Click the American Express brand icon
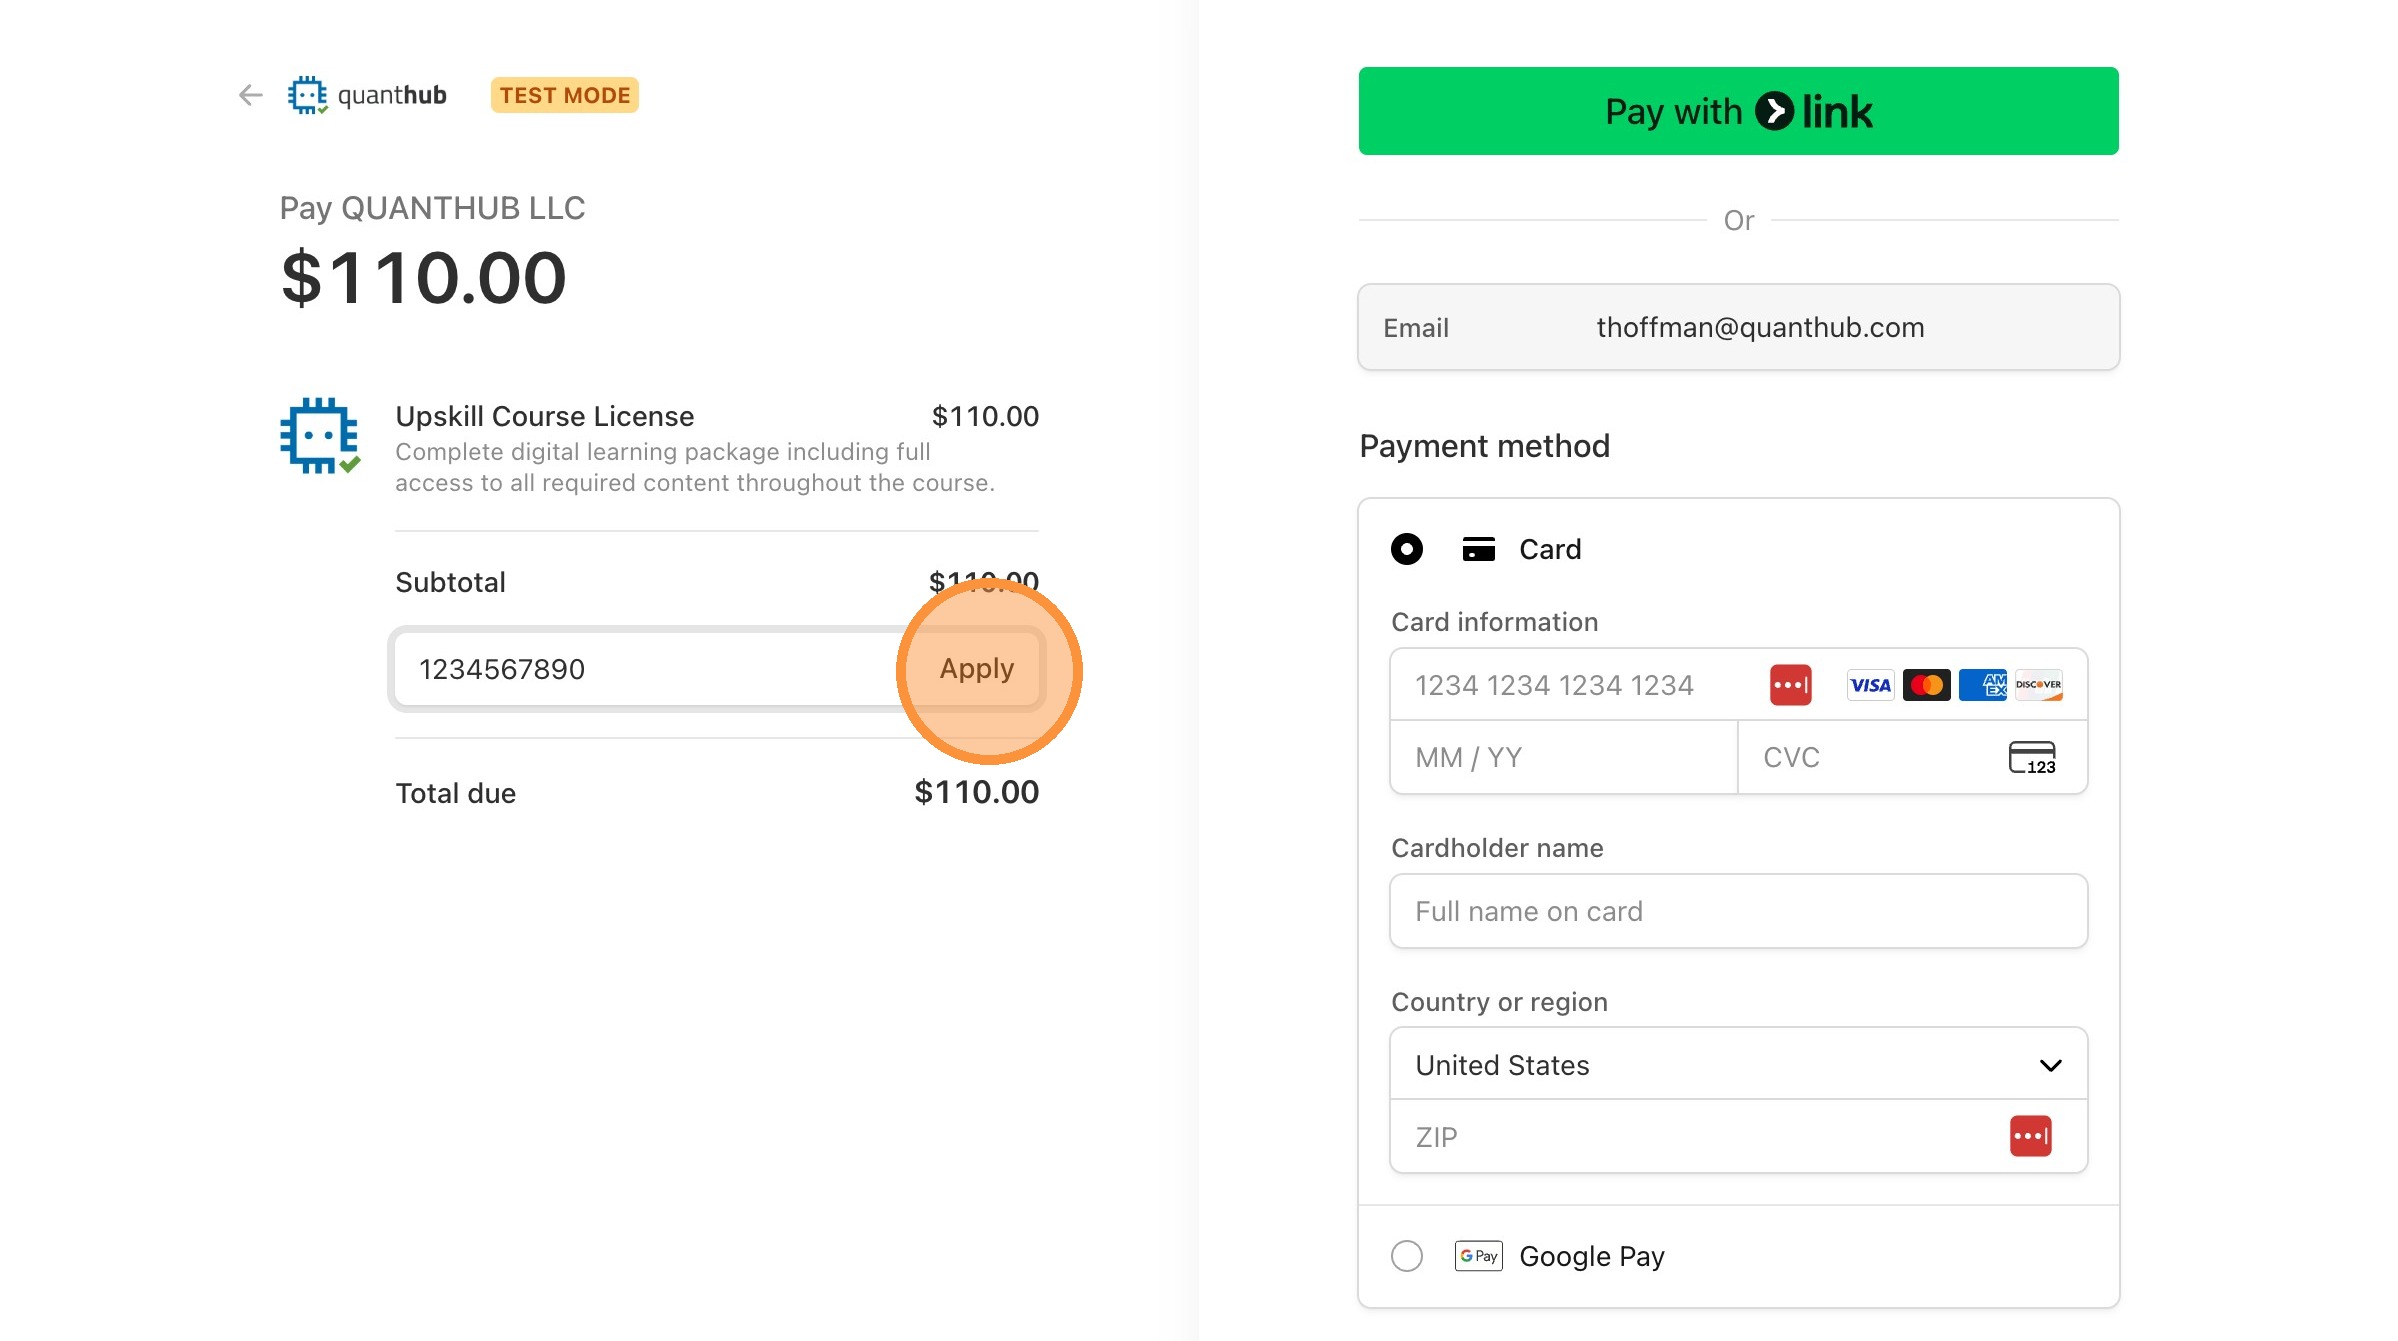2398x1341 pixels. click(x=1982, y=685)
